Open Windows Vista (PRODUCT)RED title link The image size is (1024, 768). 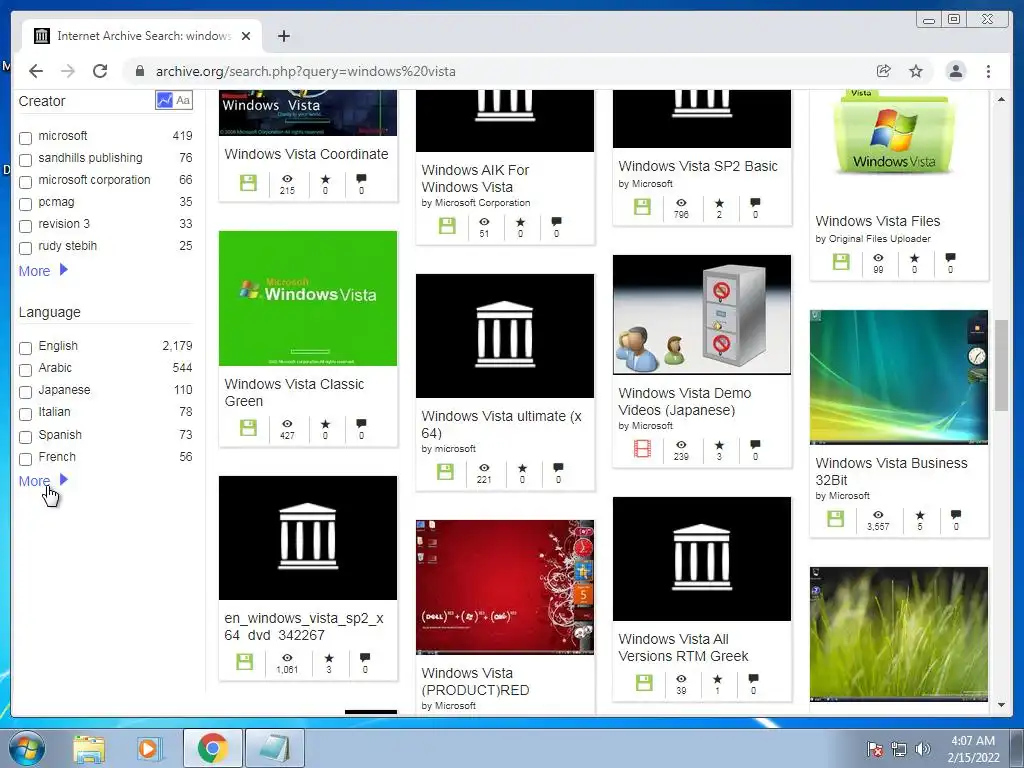click(x=475, y=681)
